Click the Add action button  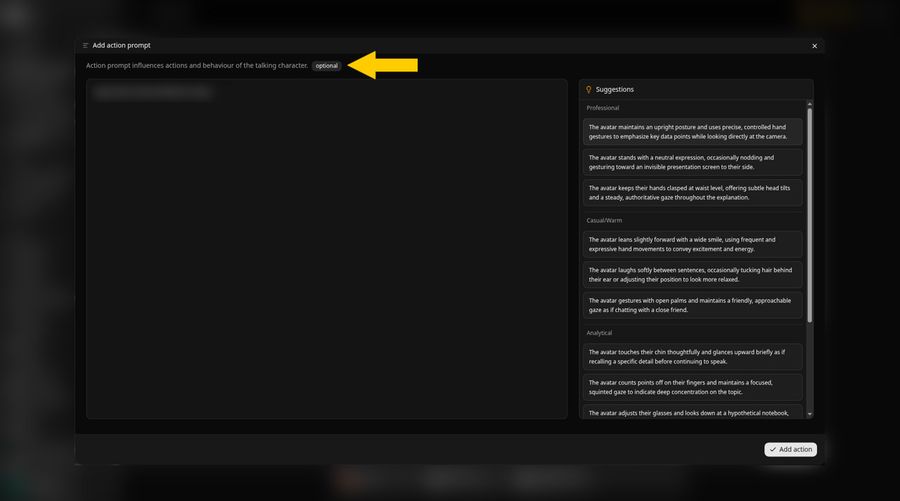click(790, 449)
